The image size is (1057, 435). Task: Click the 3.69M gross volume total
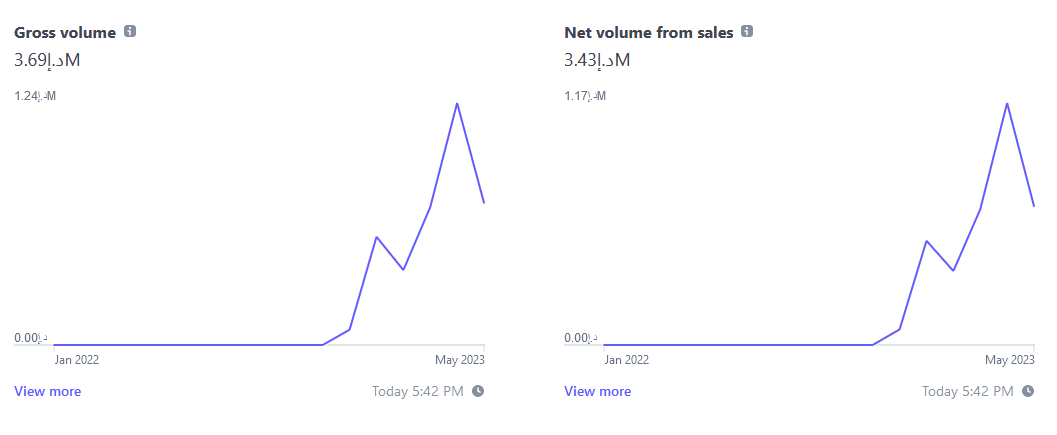(x=47, y=60)
